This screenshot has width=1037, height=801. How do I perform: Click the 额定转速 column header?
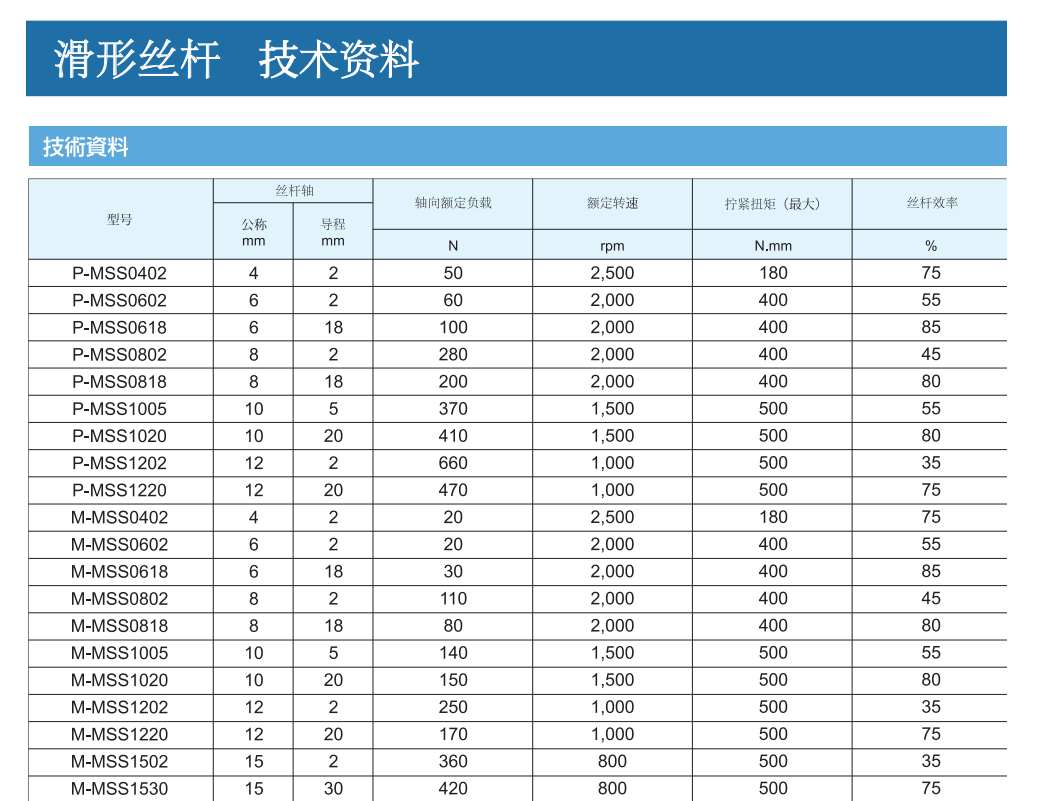tap(612, 203)
